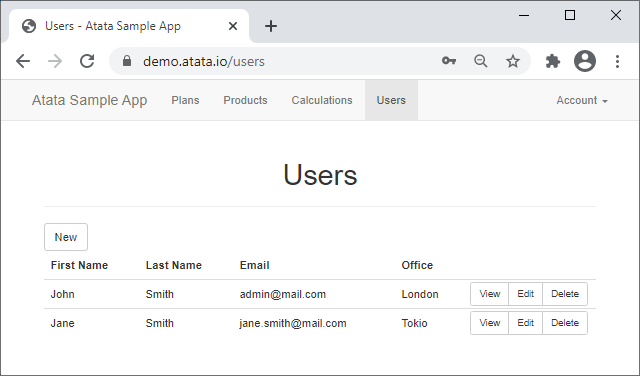The image size is (640, 376).
Task: Open the Extensions puzzle icon
Action: [553, 61]
